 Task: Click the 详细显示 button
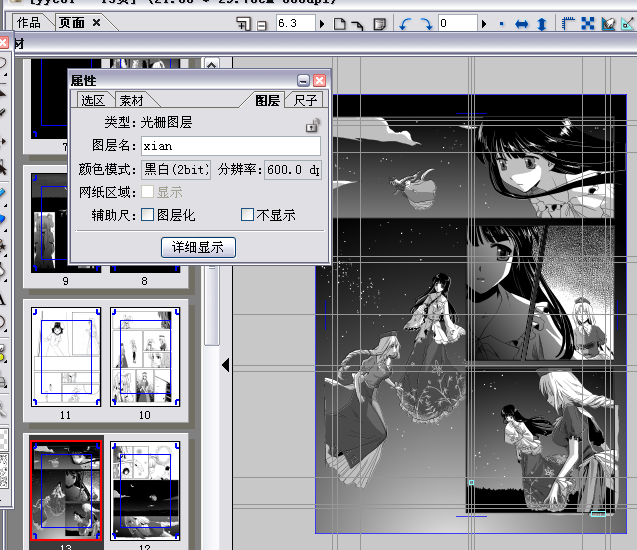pyautogui.click(x=198, y=247)
